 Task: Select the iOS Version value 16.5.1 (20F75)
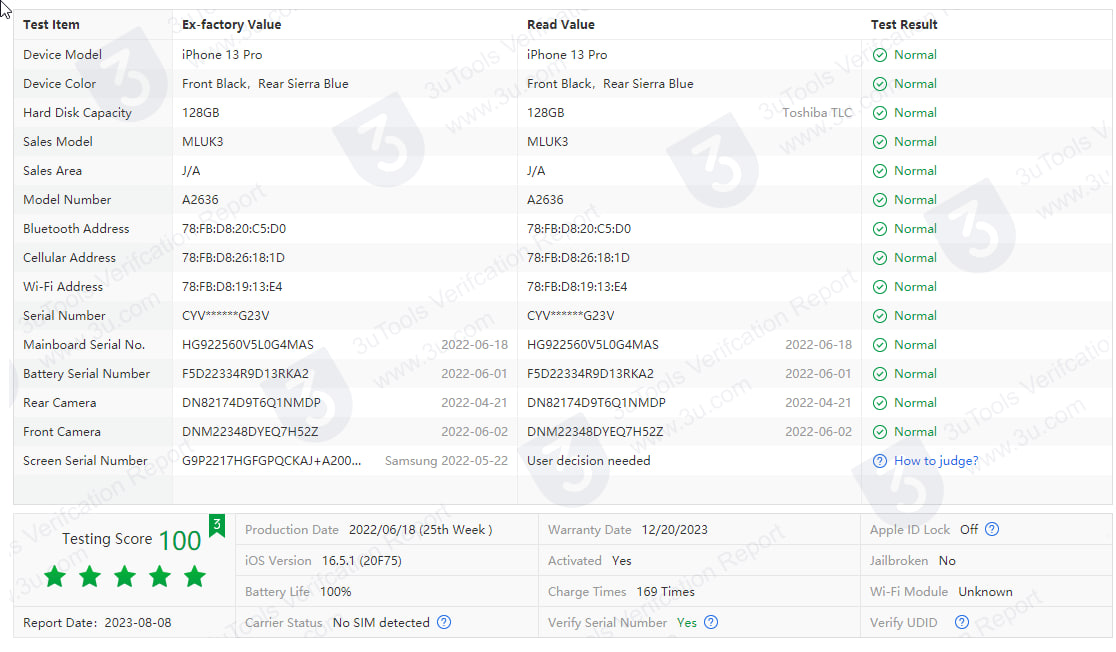click(x=362, y=561)
